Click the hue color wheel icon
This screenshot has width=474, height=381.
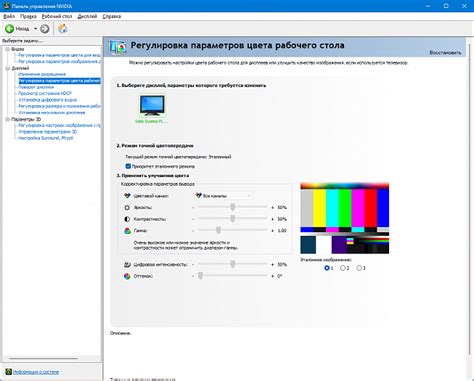pos(127,276)
